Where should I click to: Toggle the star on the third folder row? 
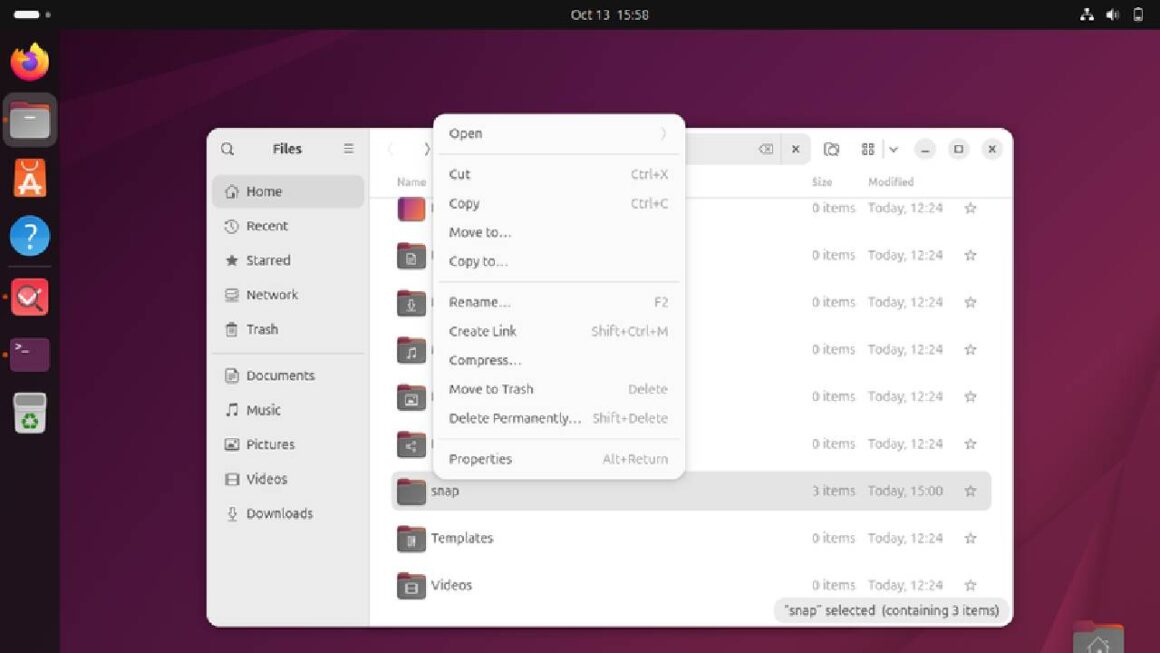pyautogui.click(x=971, y=302)
